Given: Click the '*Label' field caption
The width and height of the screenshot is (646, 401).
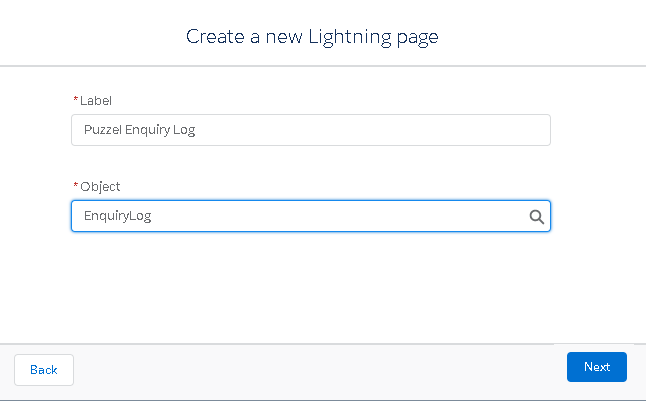Looking at the screenshot, I should tap(93, 100).
